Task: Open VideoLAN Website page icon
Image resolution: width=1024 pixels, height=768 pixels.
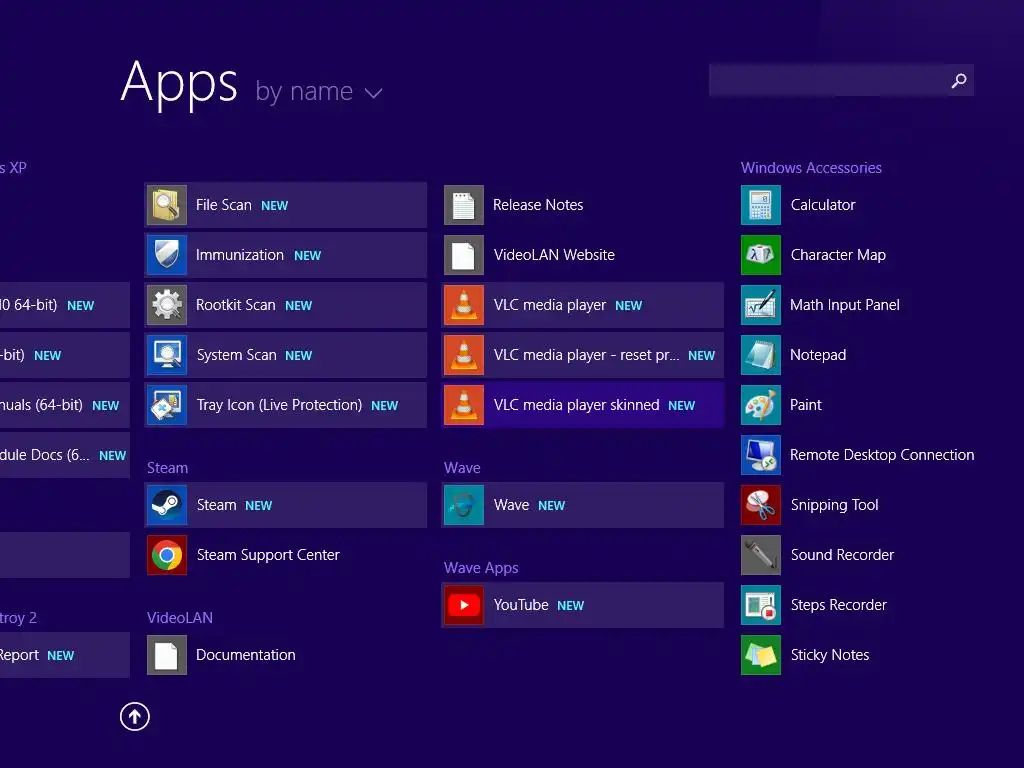Action: coord(464,255)
